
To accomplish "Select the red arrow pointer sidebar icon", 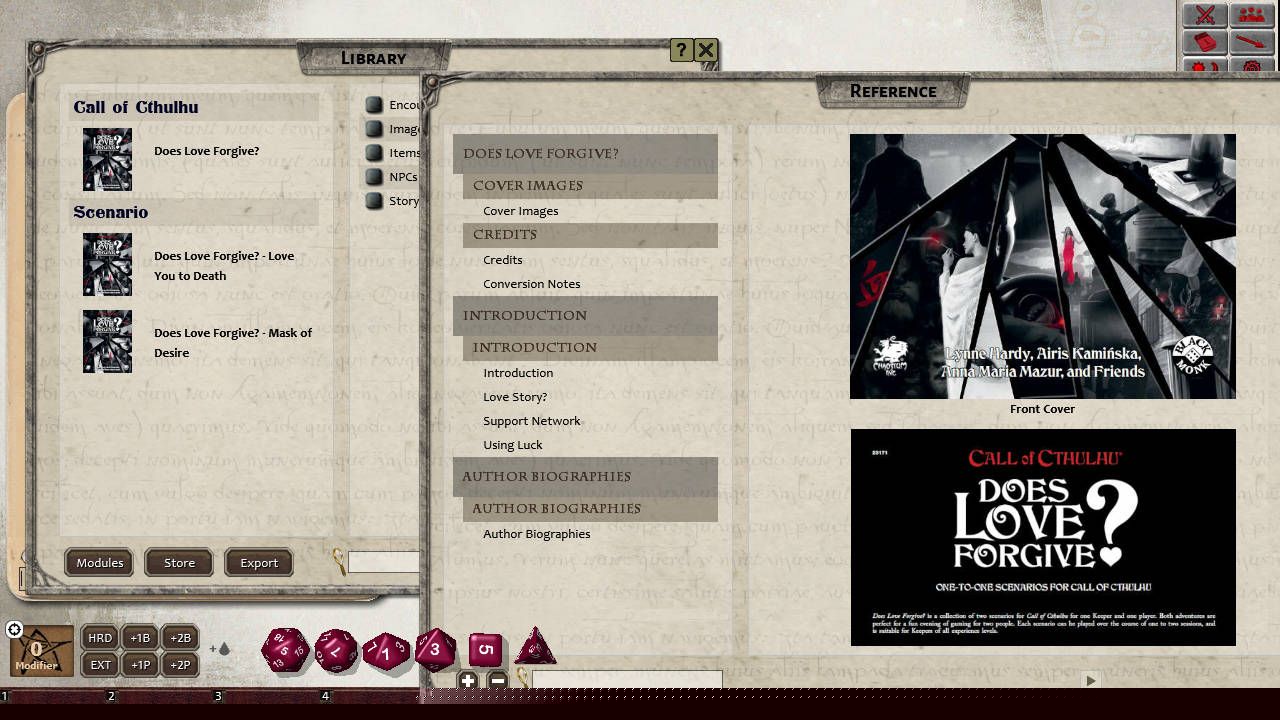I will [1251, 42].
